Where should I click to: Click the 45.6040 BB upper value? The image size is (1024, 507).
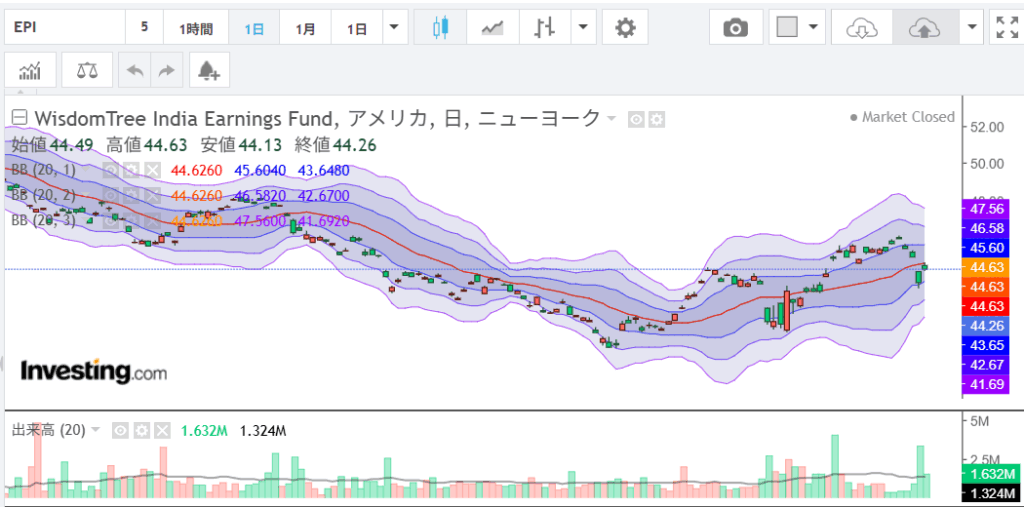259,171
